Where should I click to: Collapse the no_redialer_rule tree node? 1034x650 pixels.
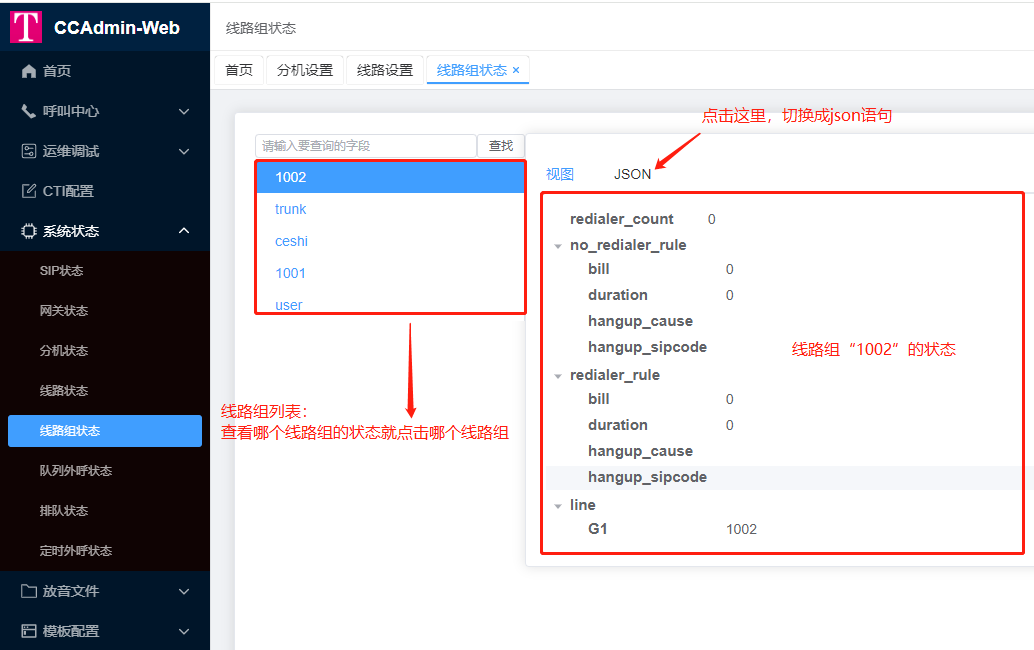click(558, 244)
